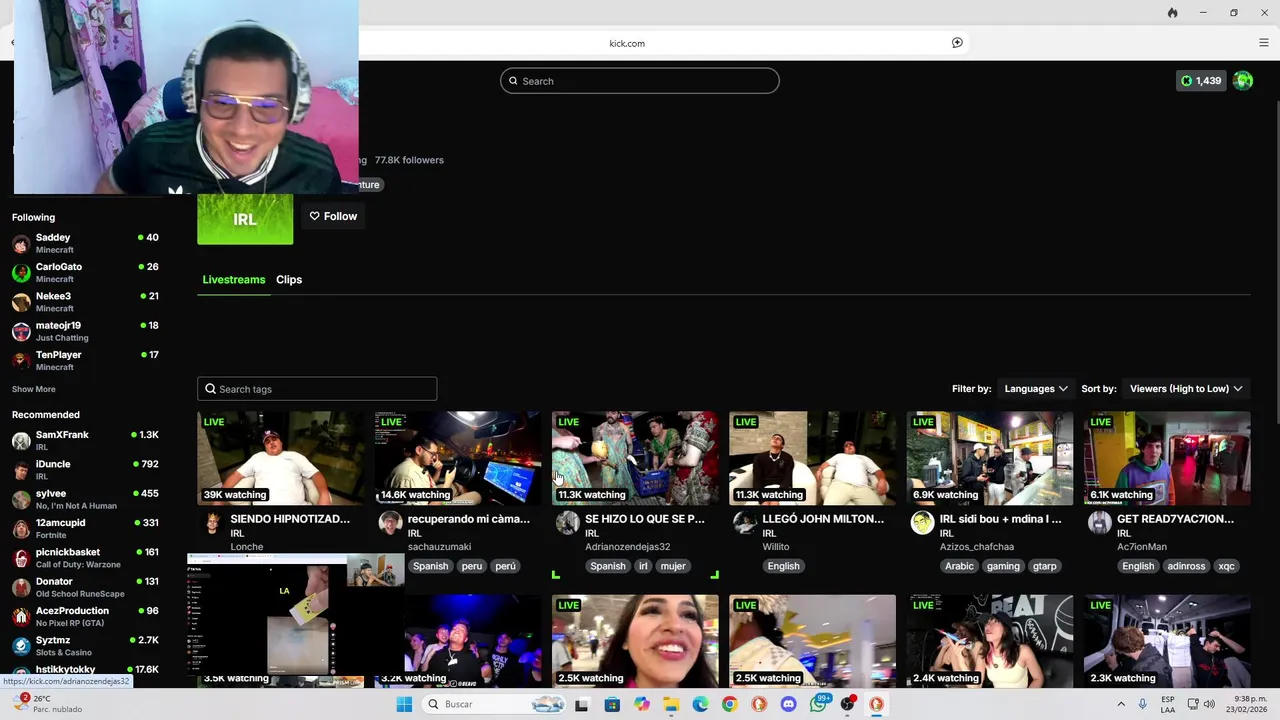Screen dimensions: 1280x720
Task: Open the Willito 11.3K watching thumbnail
Action: coord(813,458)
